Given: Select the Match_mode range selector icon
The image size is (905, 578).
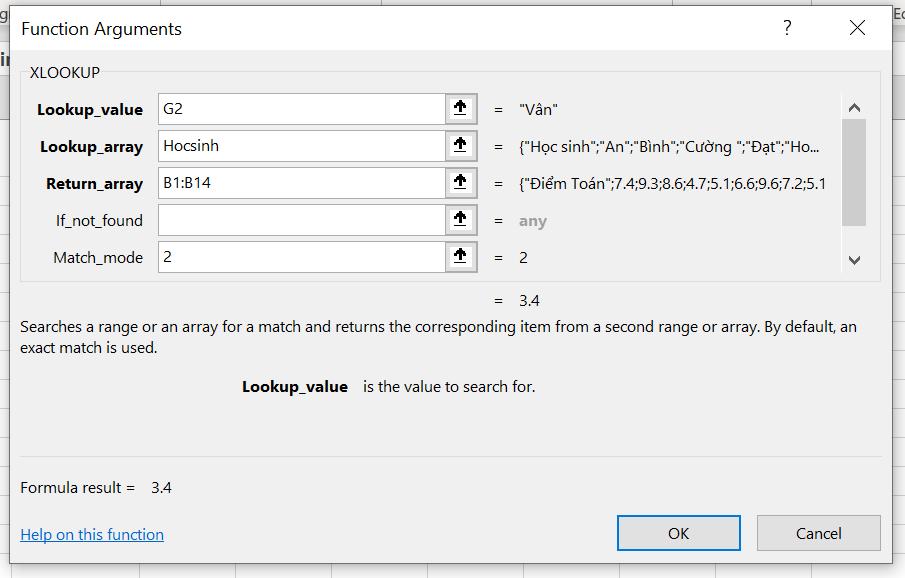Looking at the screenshot, I should coord(460,257).
